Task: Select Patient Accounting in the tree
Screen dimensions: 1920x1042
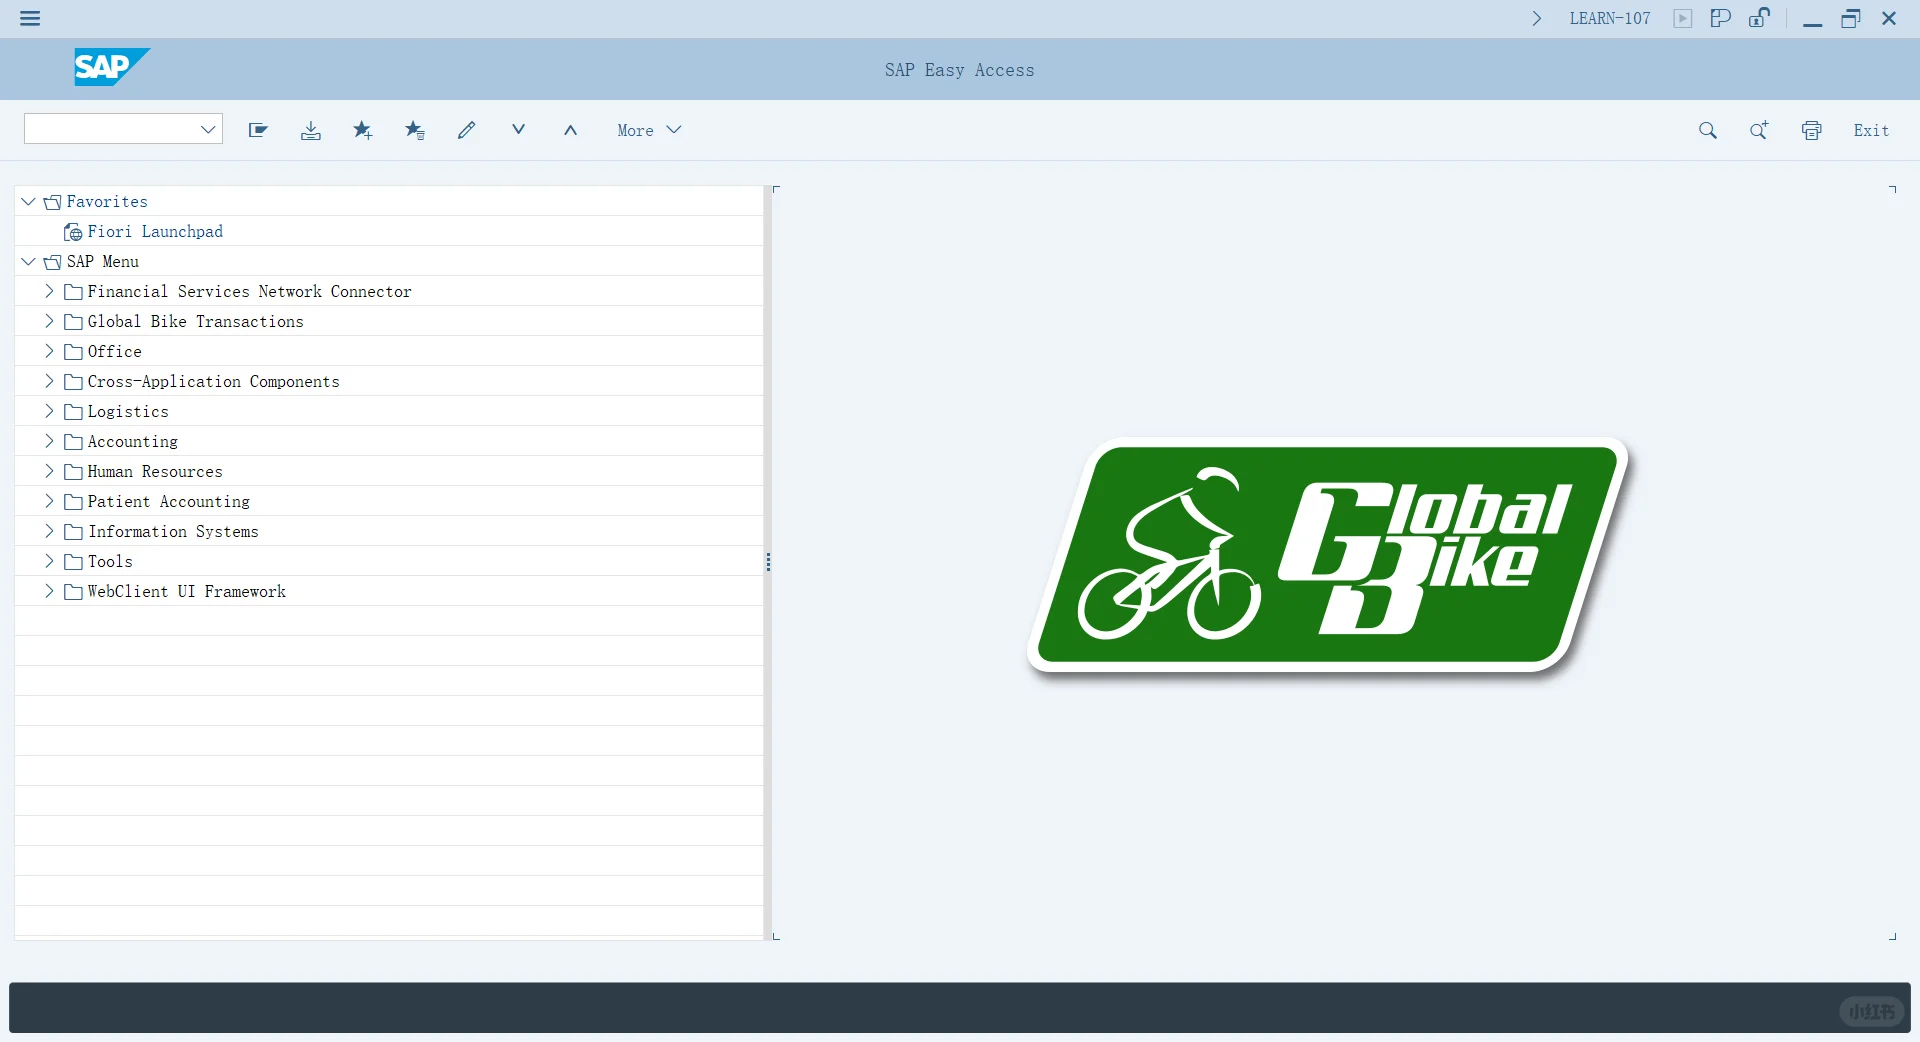Action: (x=168, y=501)
